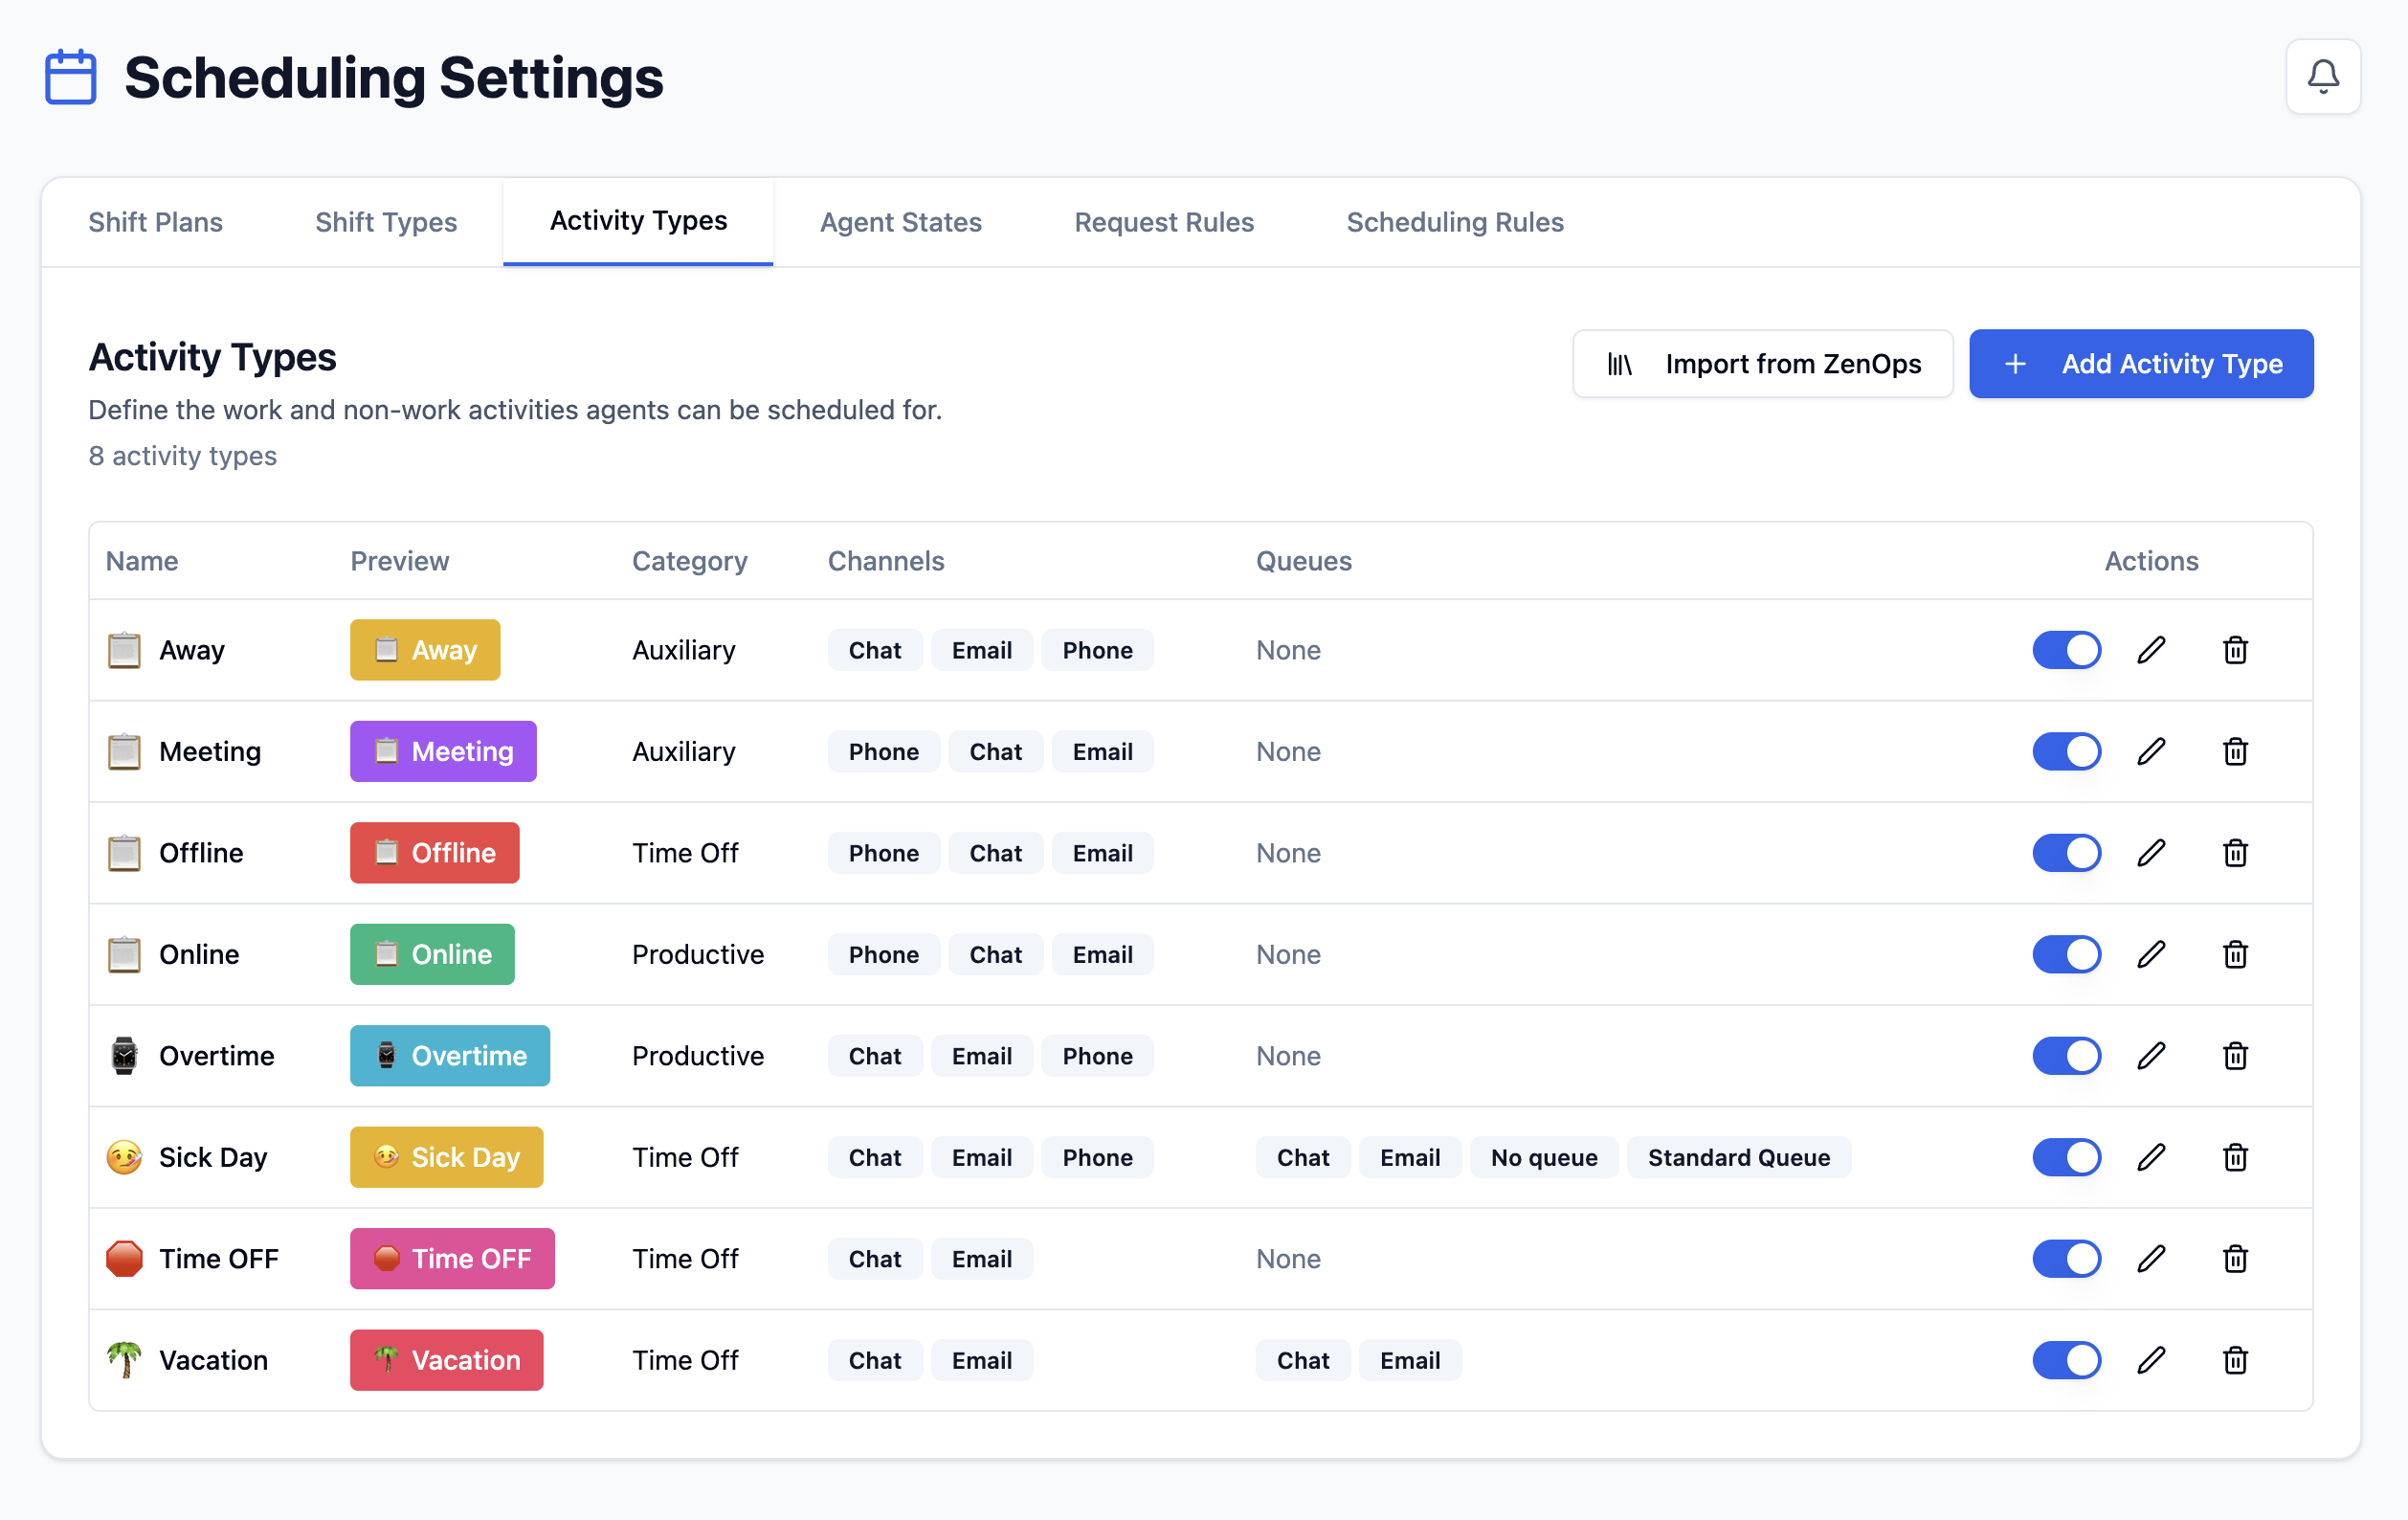The width and height of the screenshot is (2408, 1520).
Task: Delete the Time OFF activity type
Action: tap(2235, 1259)
